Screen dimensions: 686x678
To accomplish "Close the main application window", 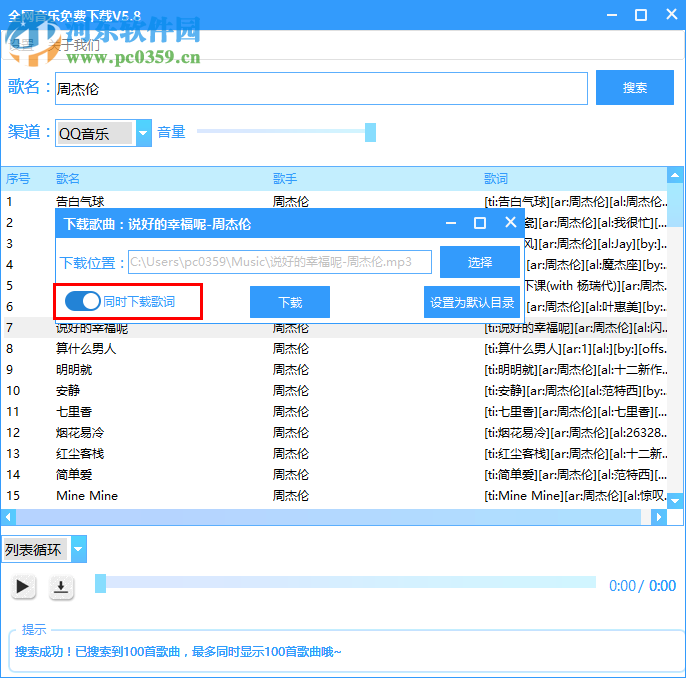I will coord(672,14).
